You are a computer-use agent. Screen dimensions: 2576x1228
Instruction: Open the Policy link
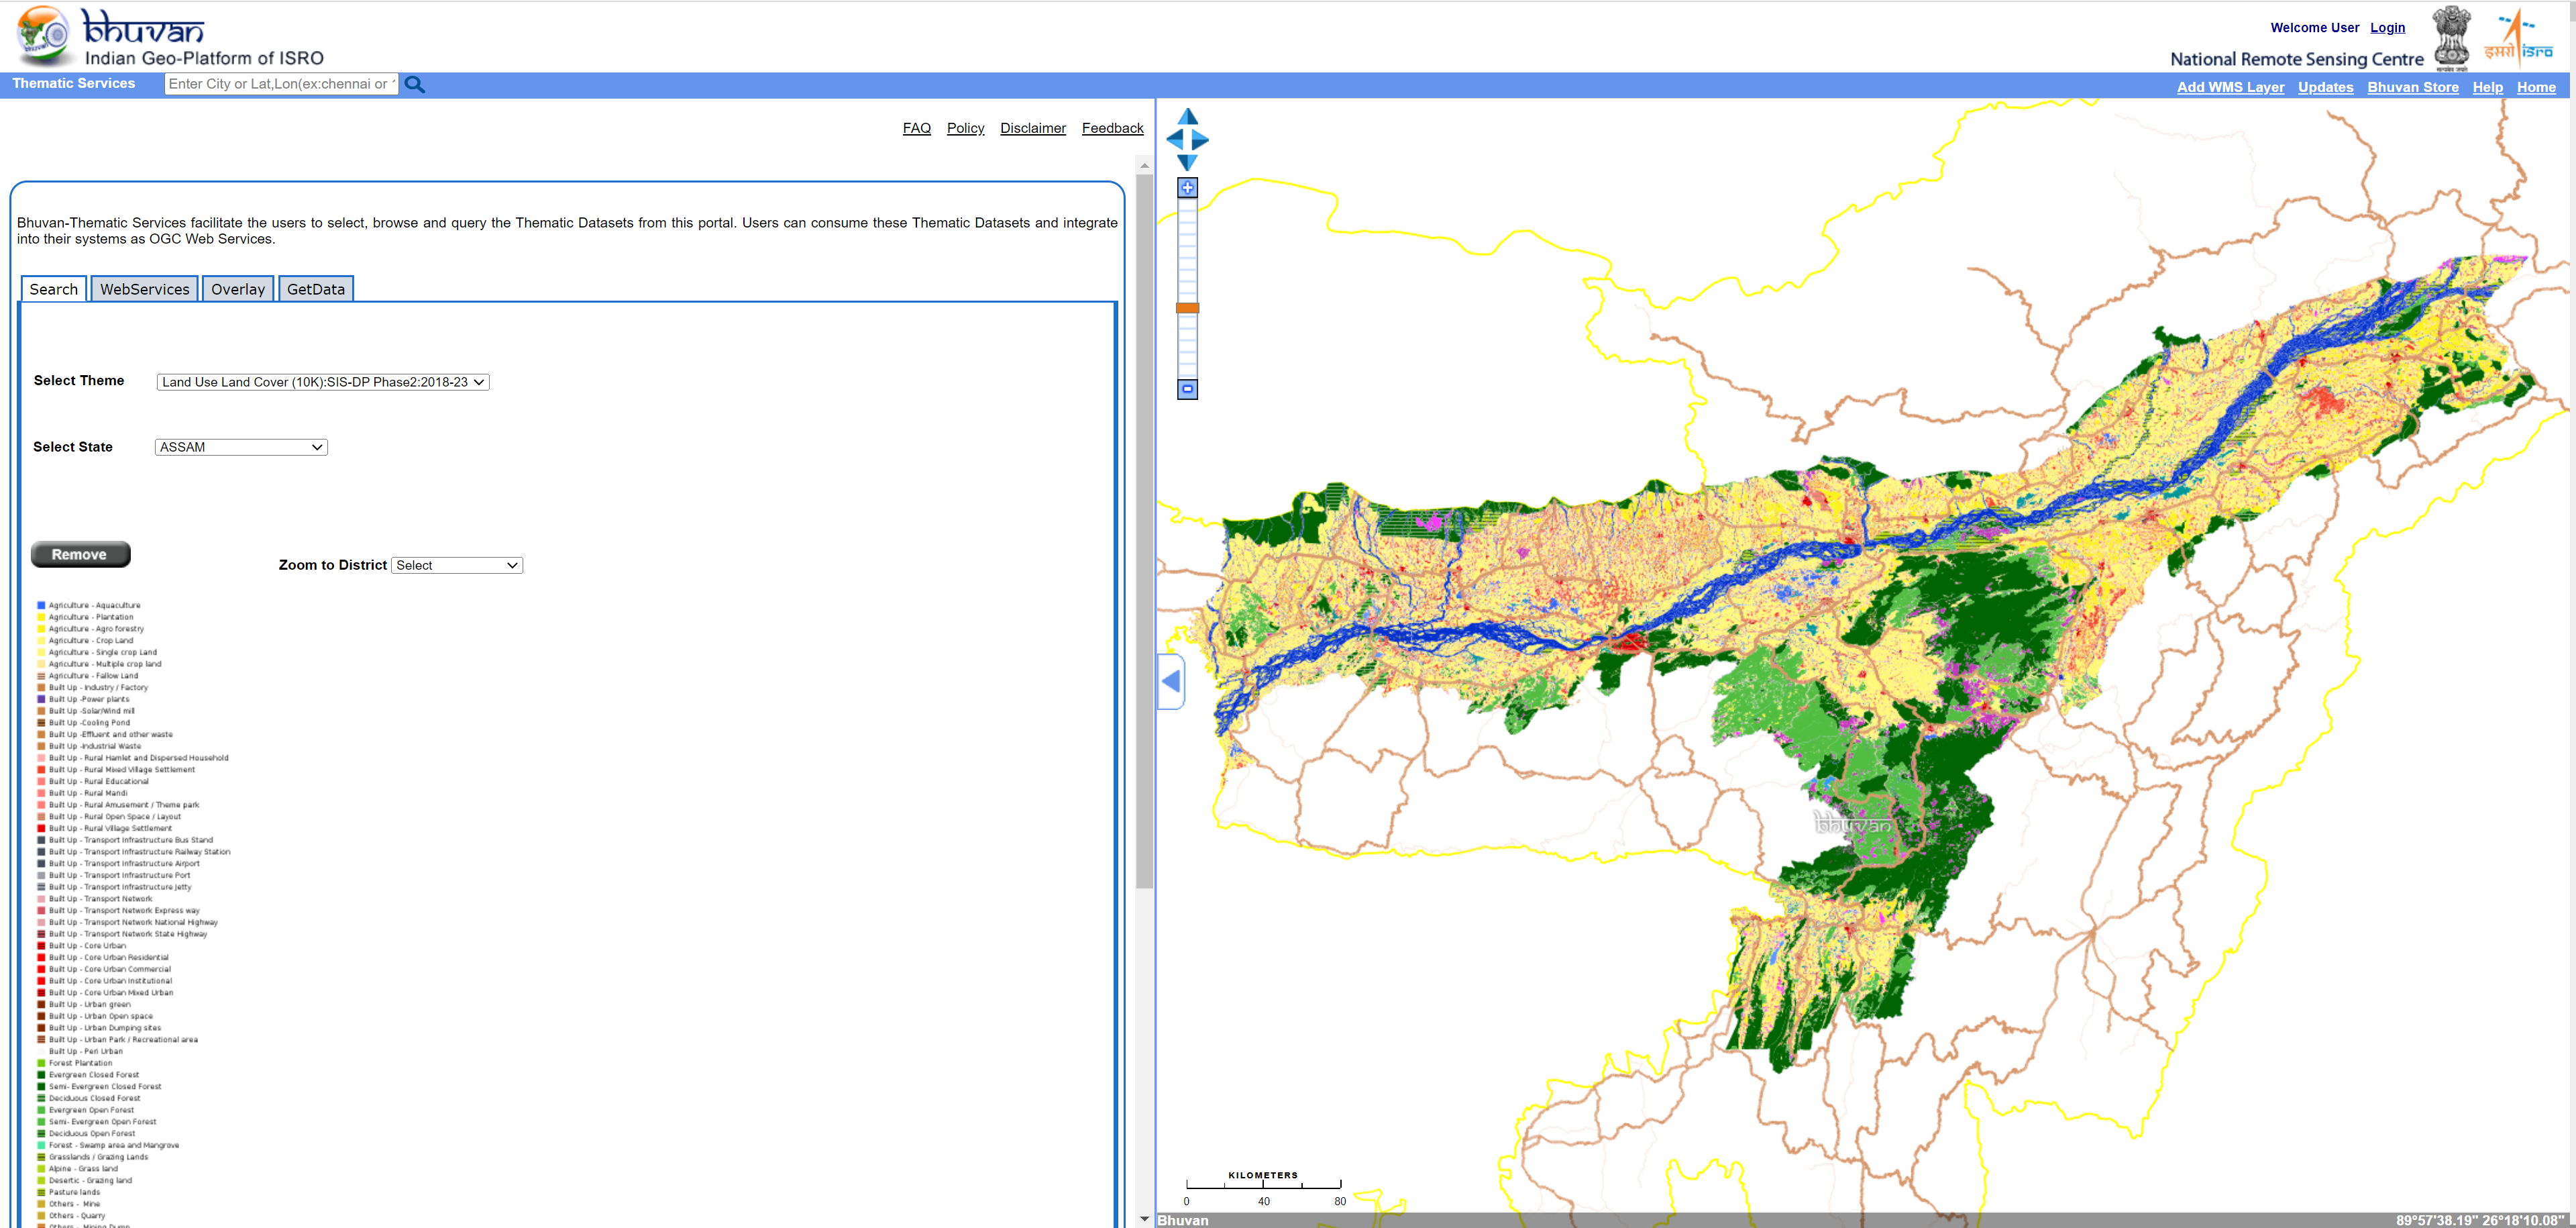(965, 128)
